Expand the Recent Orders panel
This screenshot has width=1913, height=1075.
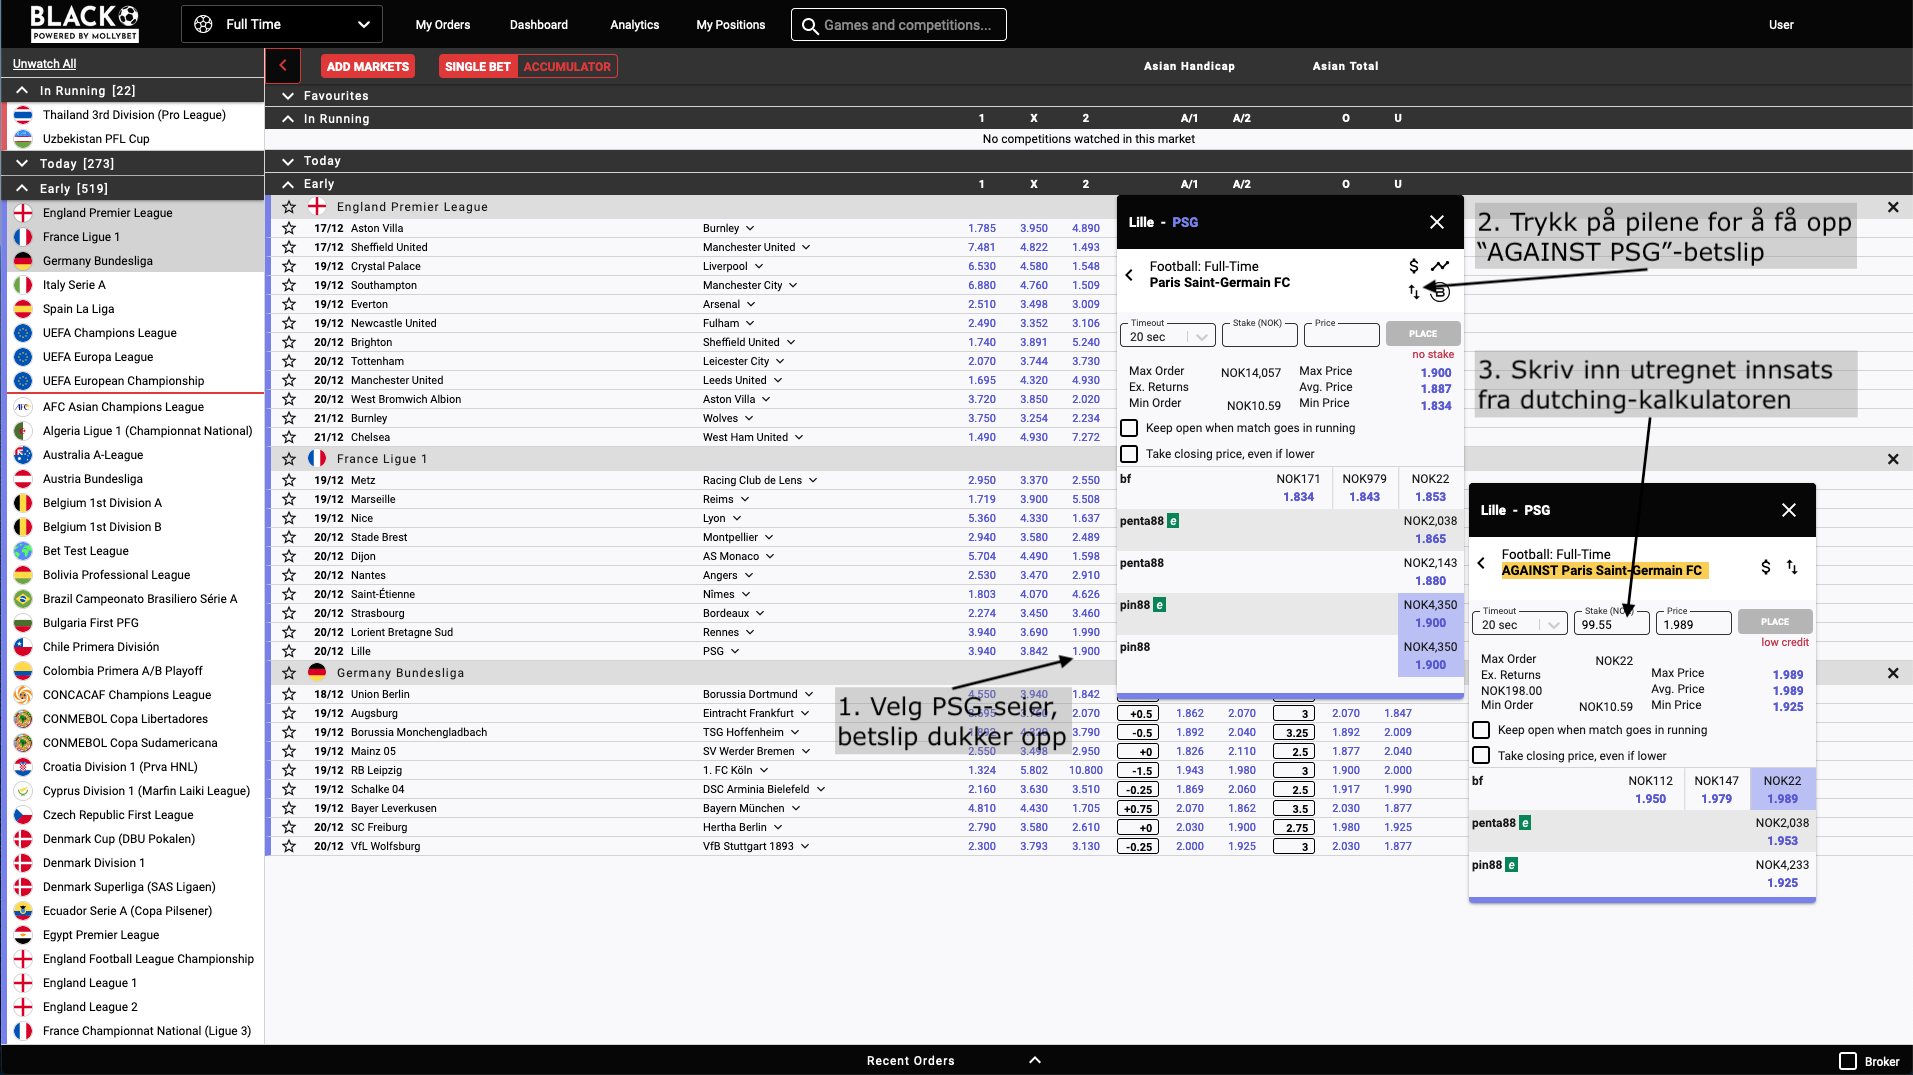pos(1035,1060)
